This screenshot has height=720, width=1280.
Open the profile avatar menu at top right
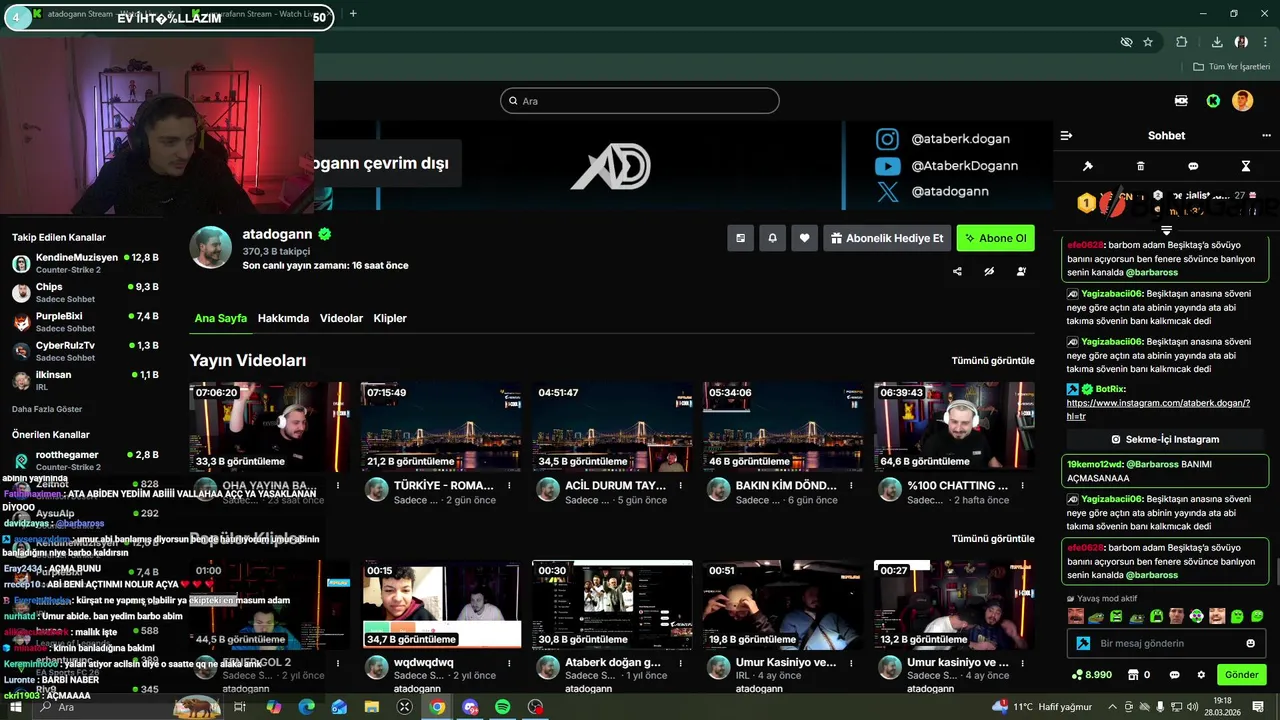point(1242,101)
